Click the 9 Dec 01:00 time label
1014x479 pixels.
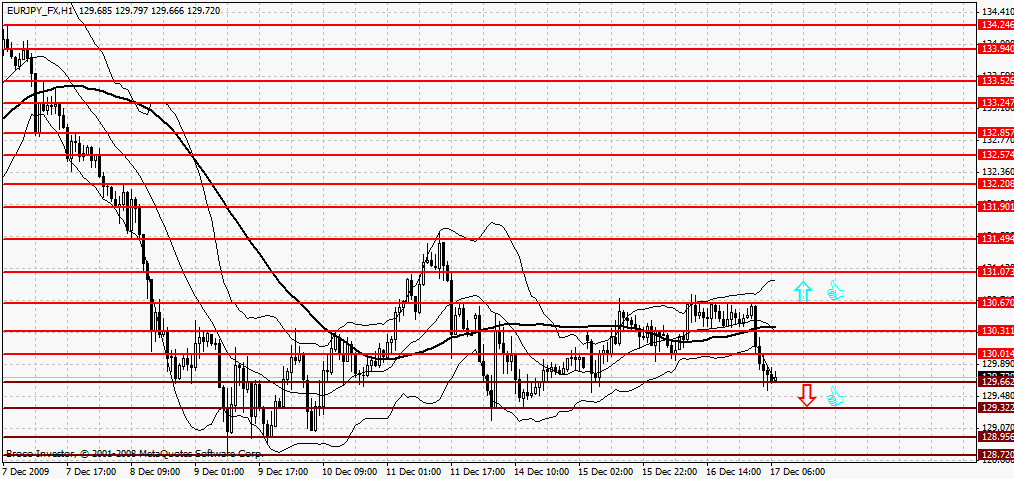pyautogui.click(x=219, y=472)
